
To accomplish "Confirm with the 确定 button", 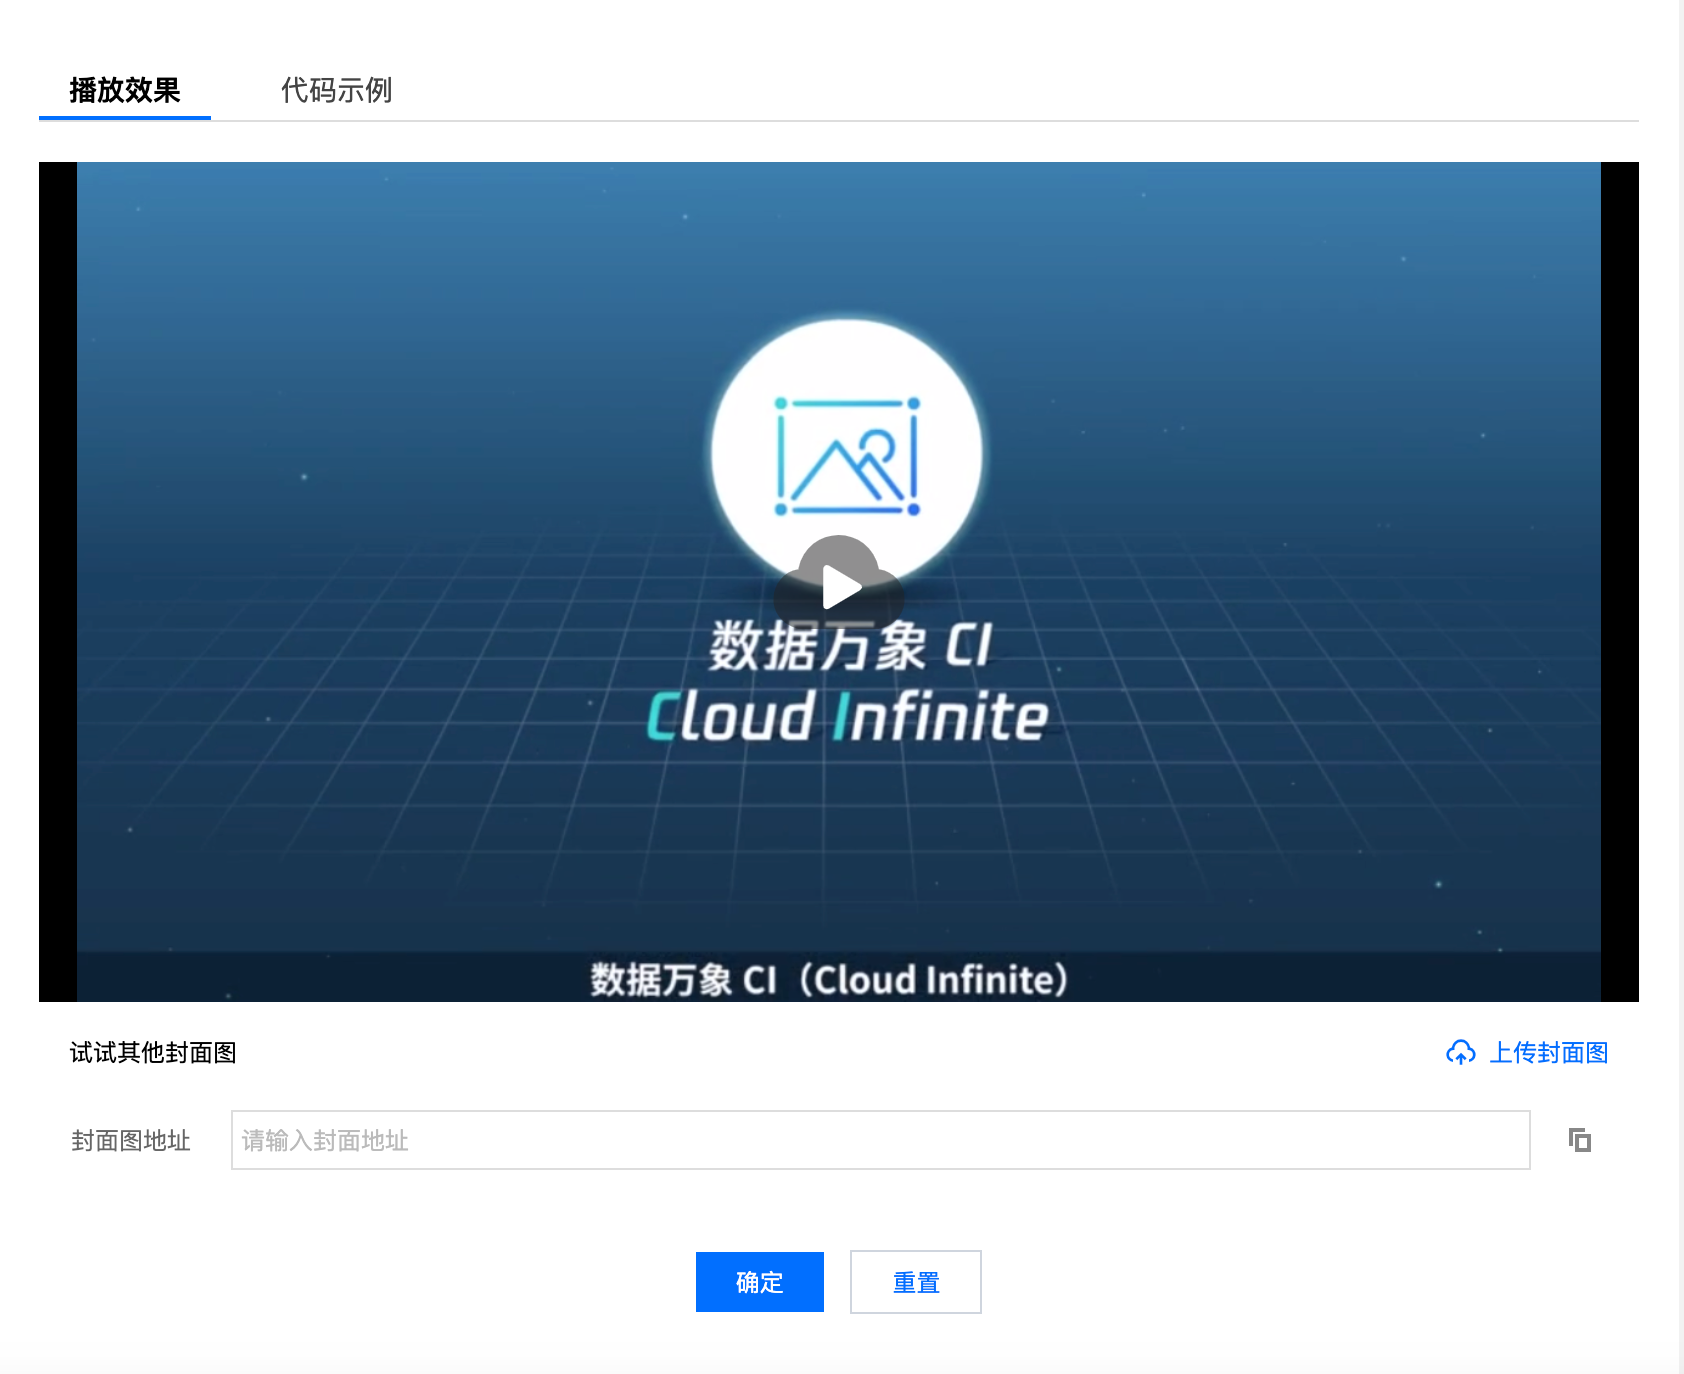I will 759,1282.
